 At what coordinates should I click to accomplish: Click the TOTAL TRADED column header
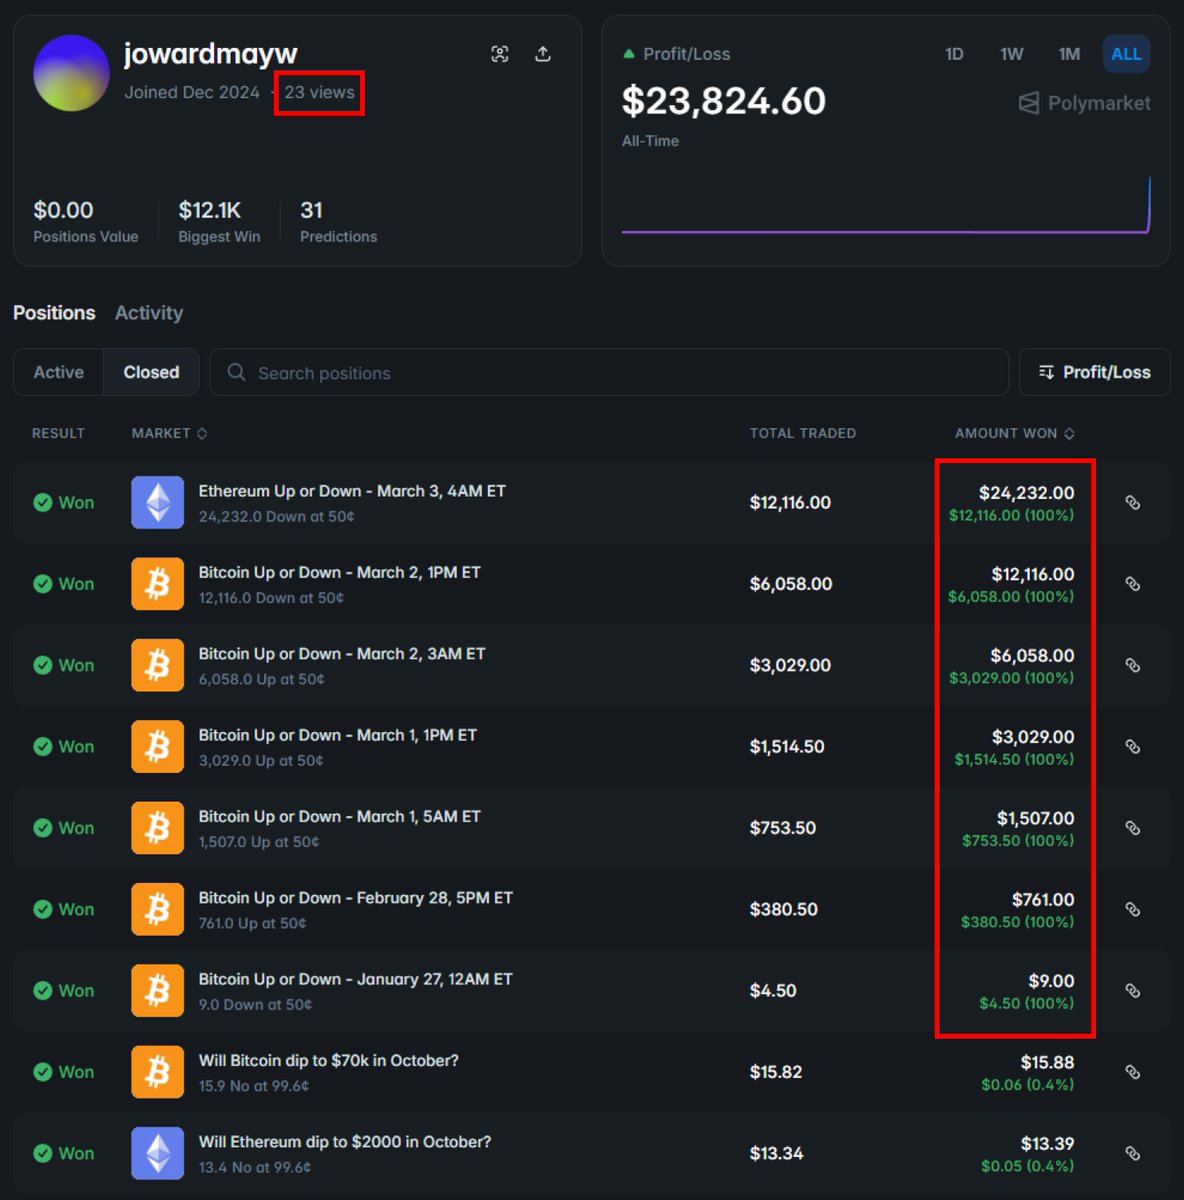pyautogui.click(x=803, y=433)
